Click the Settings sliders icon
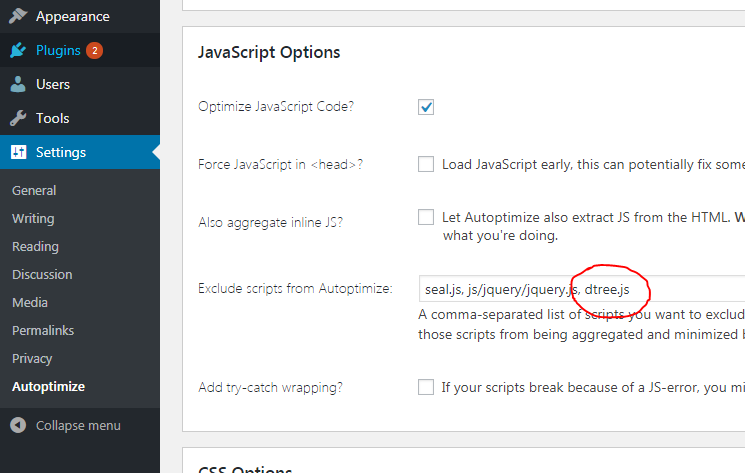 [19, 152]
